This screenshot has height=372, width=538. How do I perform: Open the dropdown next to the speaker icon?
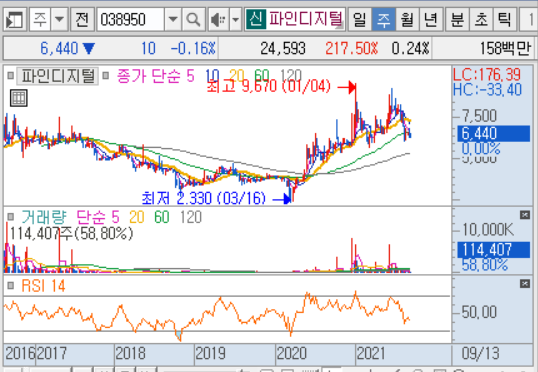(x=235, y=20)
